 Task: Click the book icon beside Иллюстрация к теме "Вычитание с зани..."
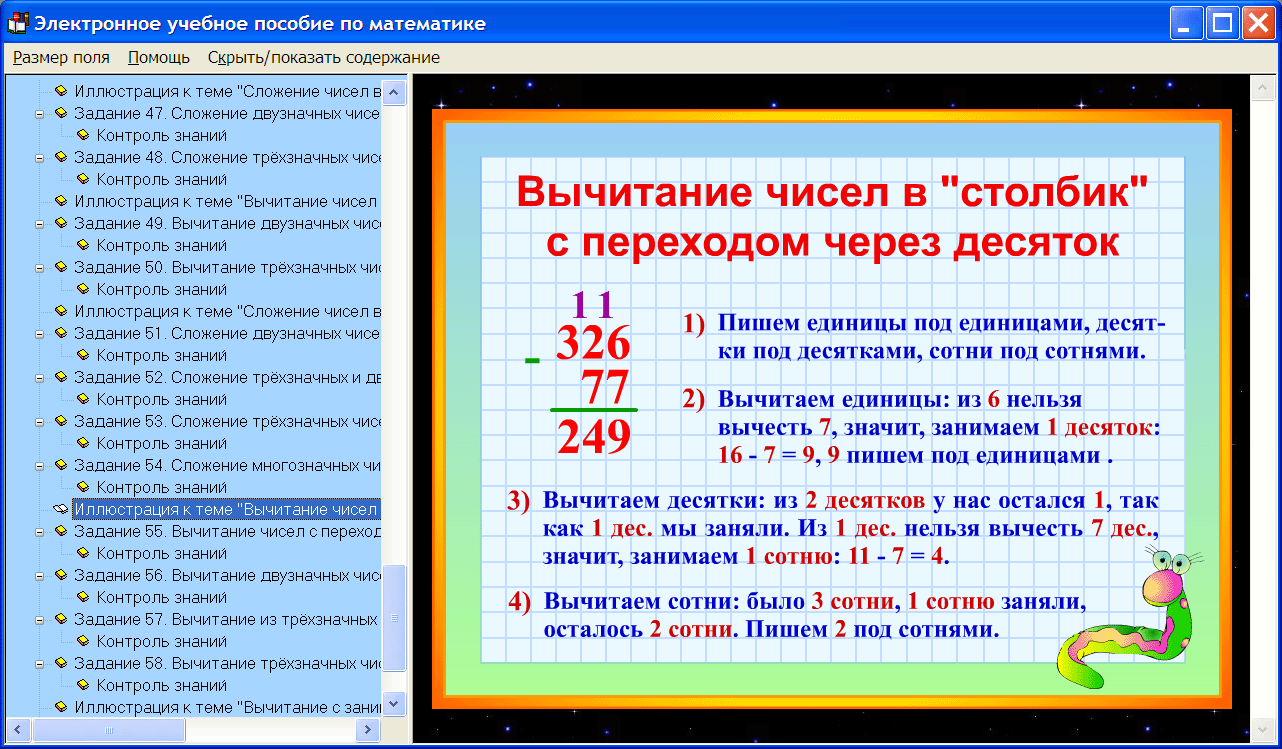60,707
